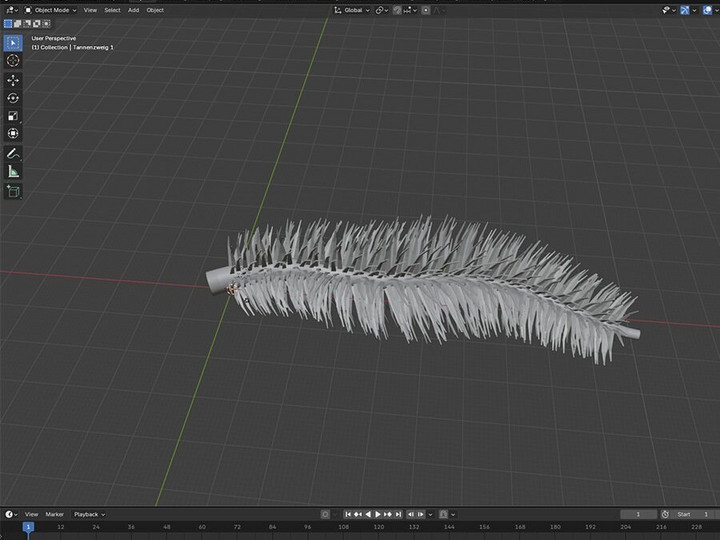The height and width of the screenshot is (540, 720).
Task: Set selection mode to invert
Action: coord(37,23)
